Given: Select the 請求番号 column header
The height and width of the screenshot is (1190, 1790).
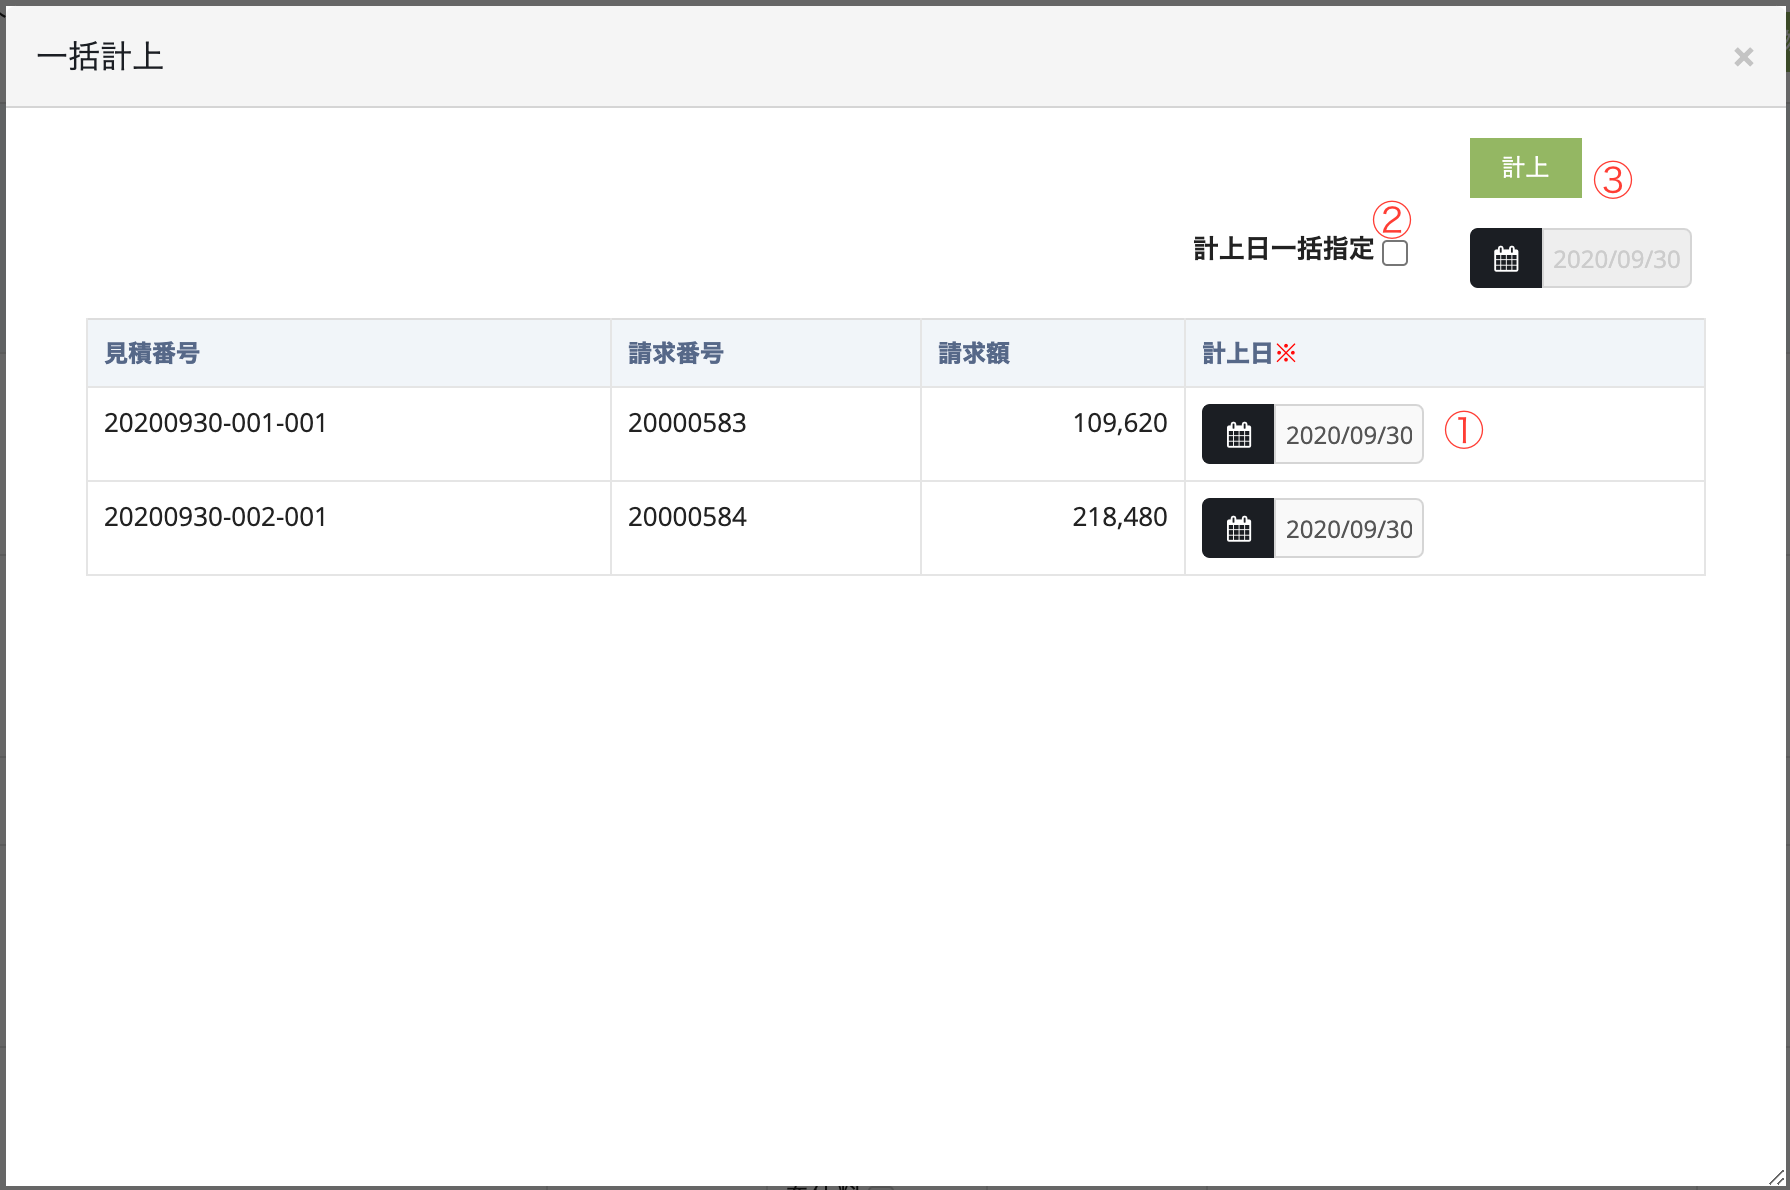Looking at the screenshot, I should [676, 354].
